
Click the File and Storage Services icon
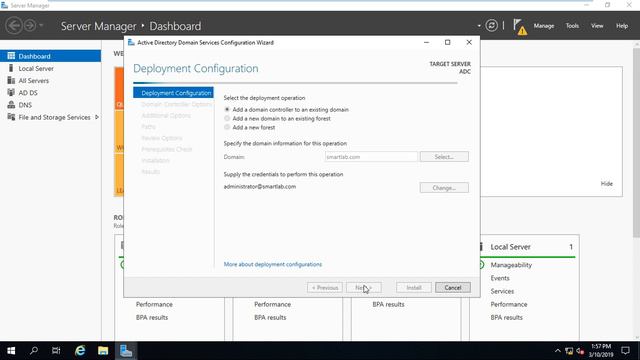coord(11,117)
